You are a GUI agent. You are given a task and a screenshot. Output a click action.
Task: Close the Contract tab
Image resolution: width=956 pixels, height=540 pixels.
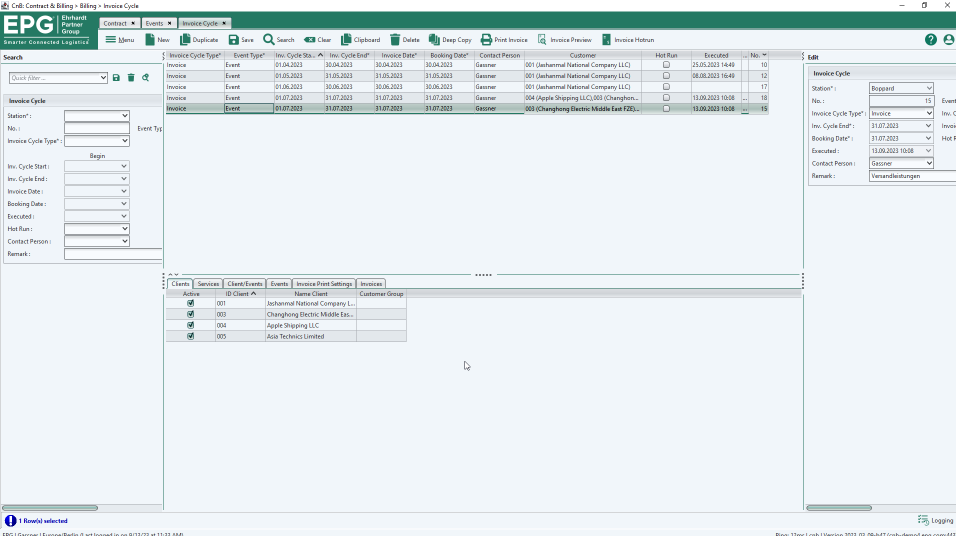[133, 23]
